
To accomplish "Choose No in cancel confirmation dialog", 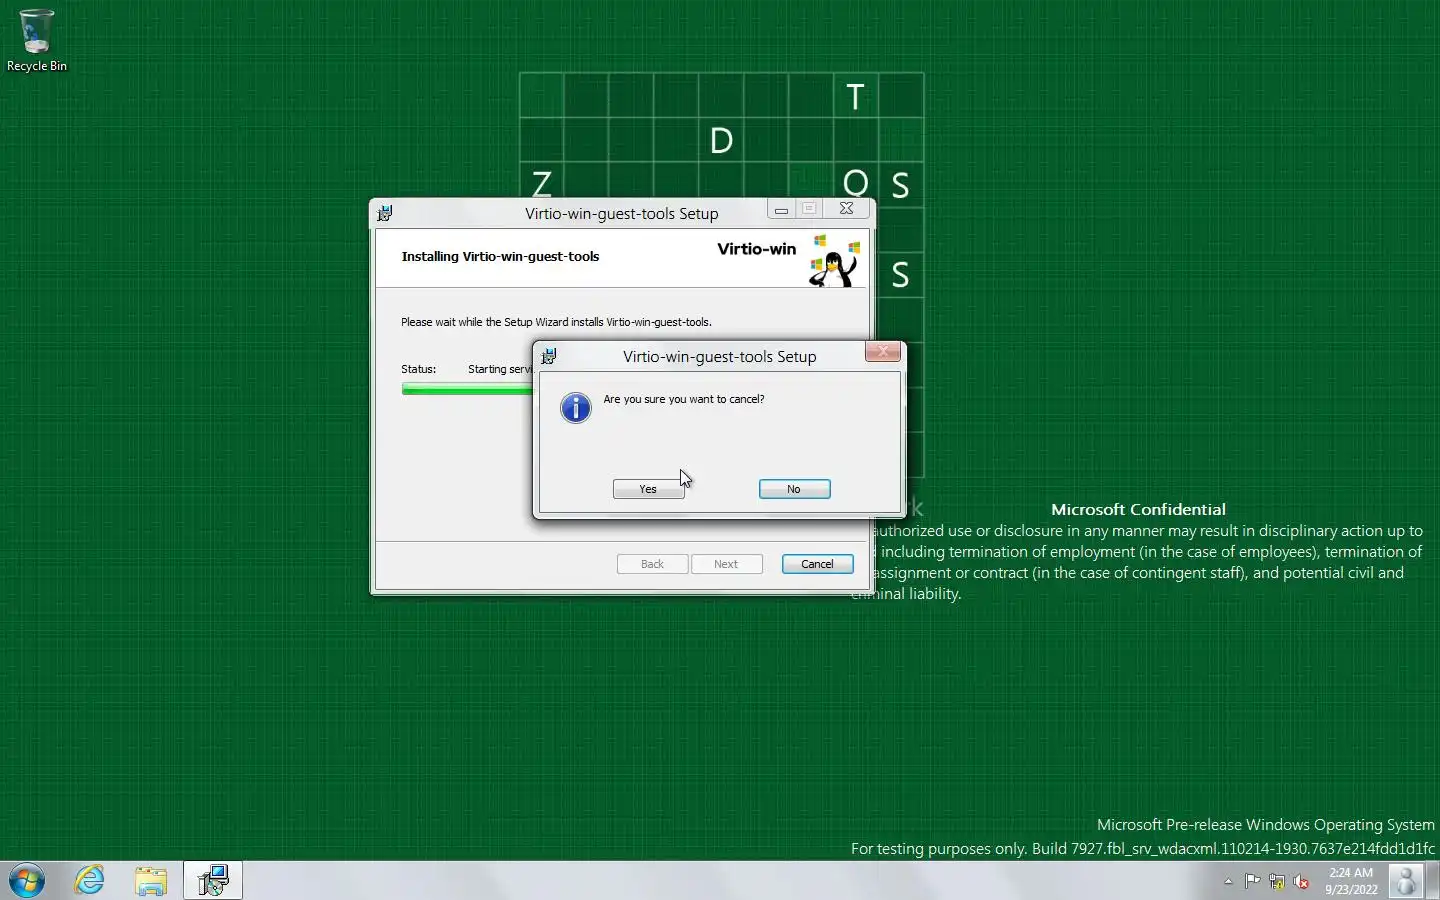I will [794, 489].
